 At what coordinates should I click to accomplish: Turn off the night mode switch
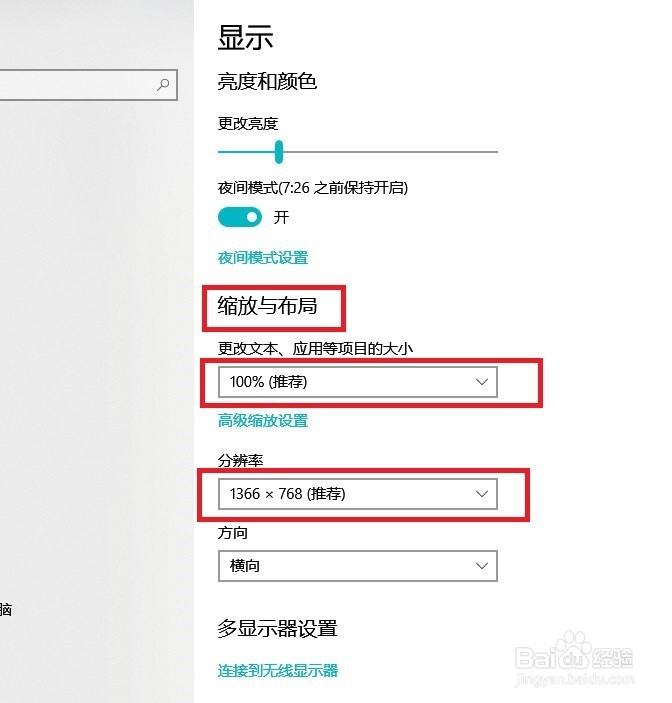tap(240, 217)
